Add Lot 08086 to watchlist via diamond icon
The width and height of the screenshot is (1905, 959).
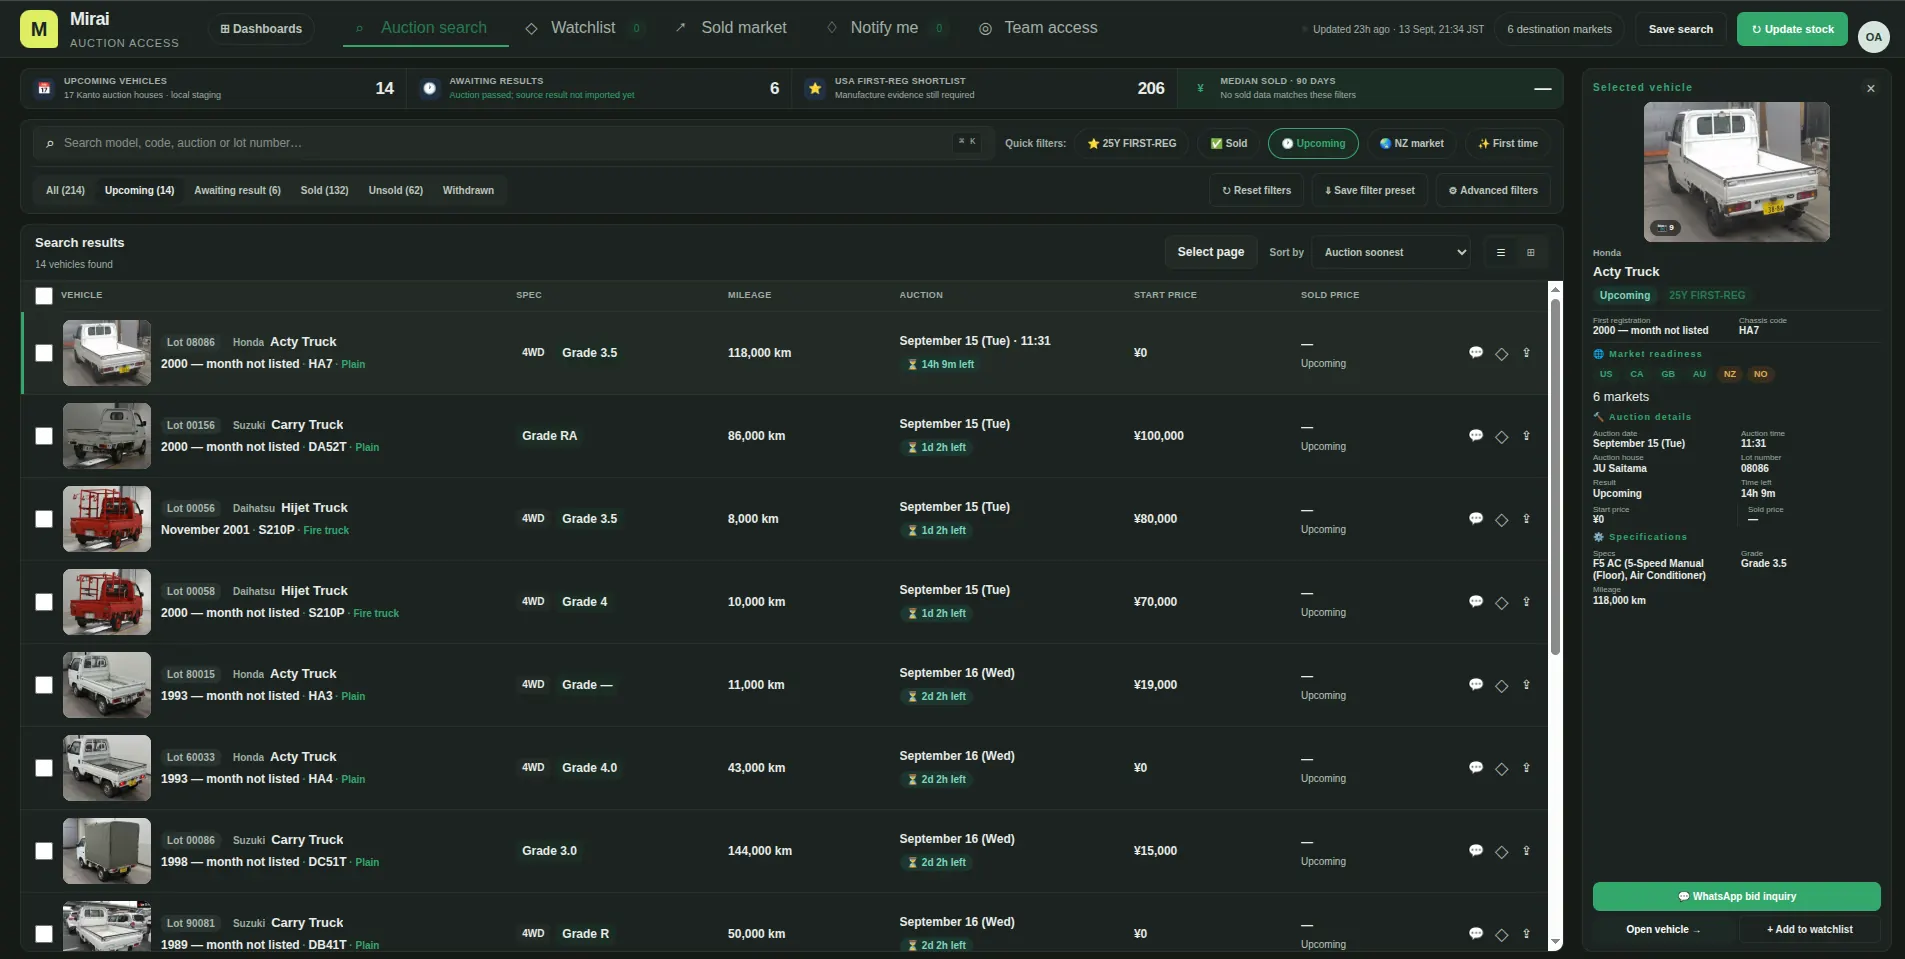[x=1501, y=353]
